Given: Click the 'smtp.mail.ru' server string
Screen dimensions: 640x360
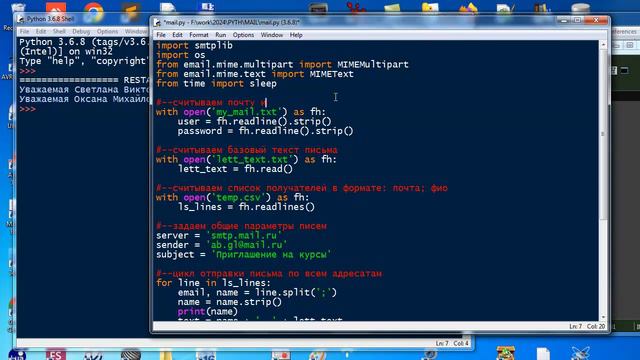Looking at the screenshot, I should coord(244,235).
